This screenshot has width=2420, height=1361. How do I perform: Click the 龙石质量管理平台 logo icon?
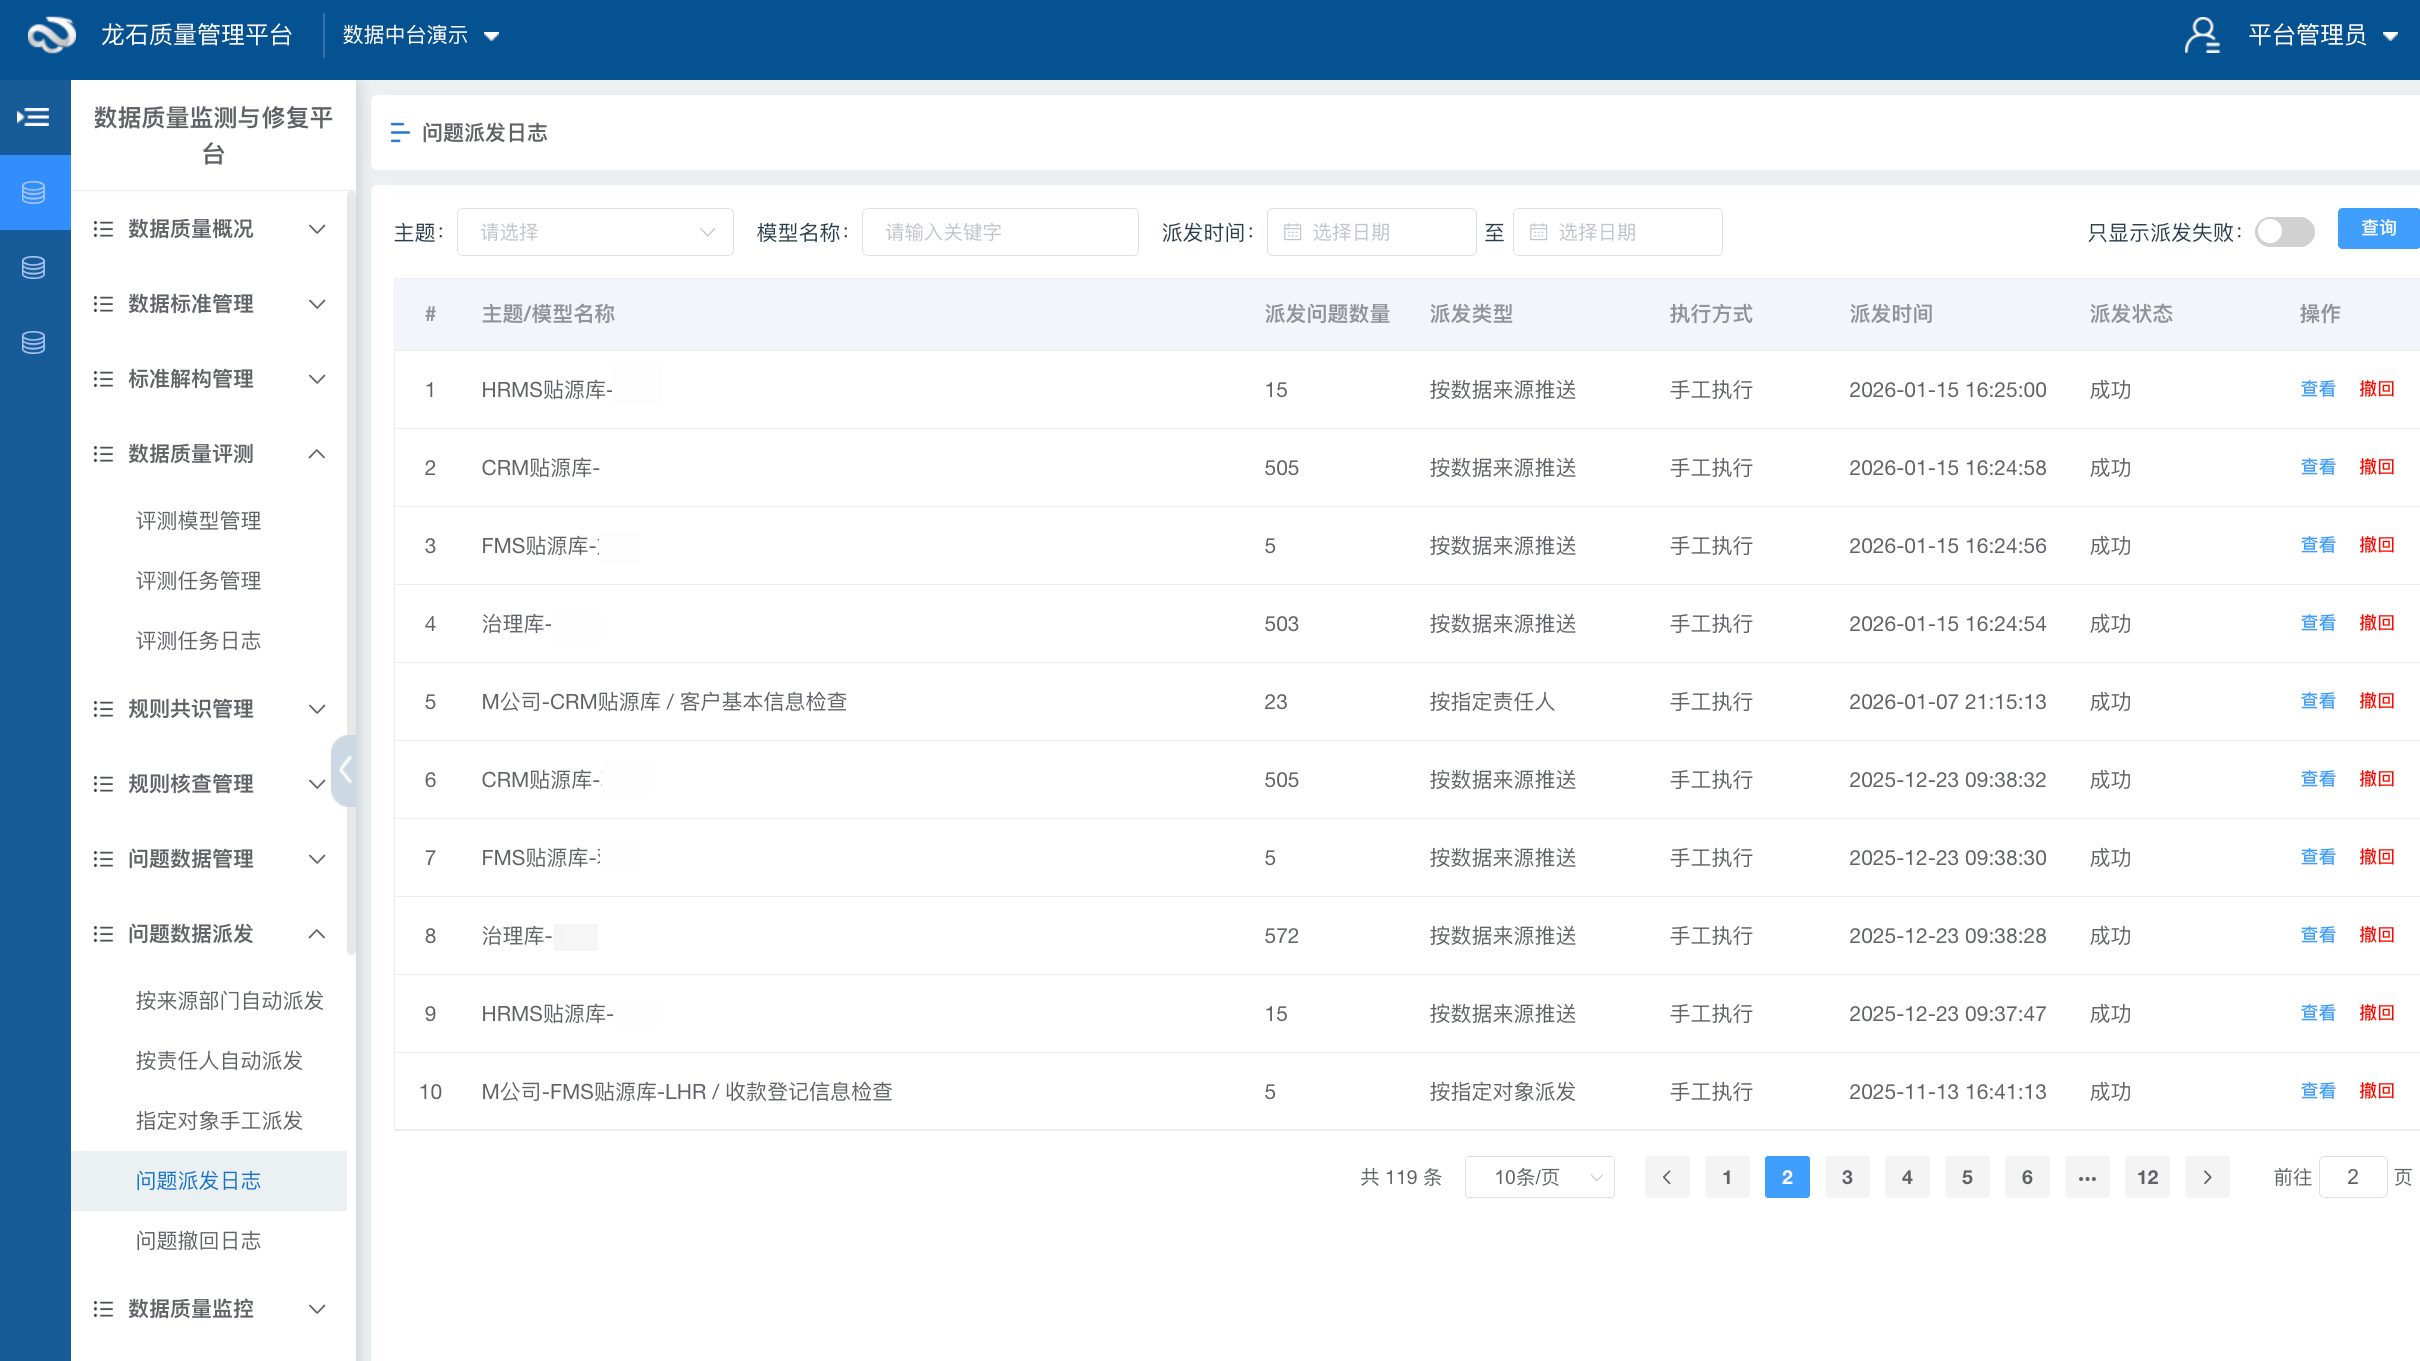click(50, 34)
